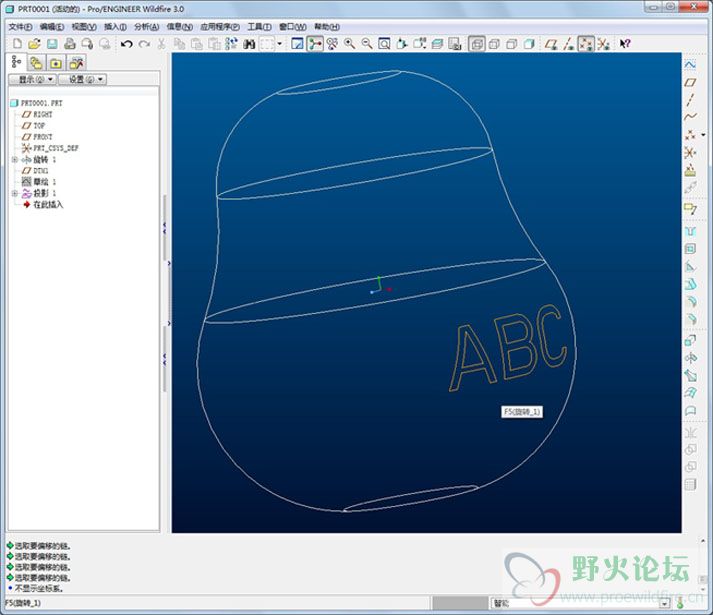Select the Hole tool
Image resolution: width=713 pixels, height=615 pixels.
pos(690,232)
